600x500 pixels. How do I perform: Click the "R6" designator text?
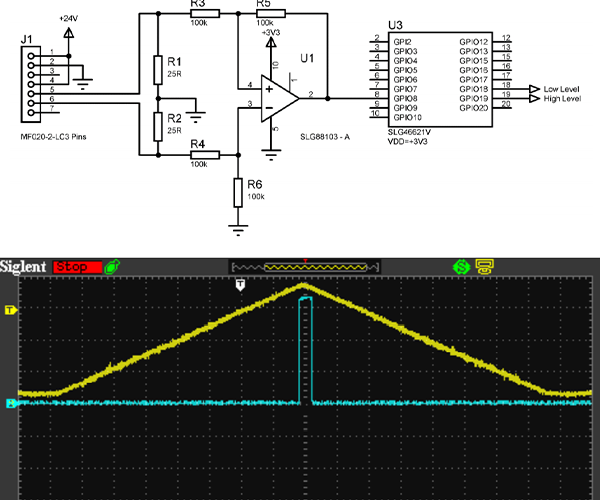[x=254, y=184]
